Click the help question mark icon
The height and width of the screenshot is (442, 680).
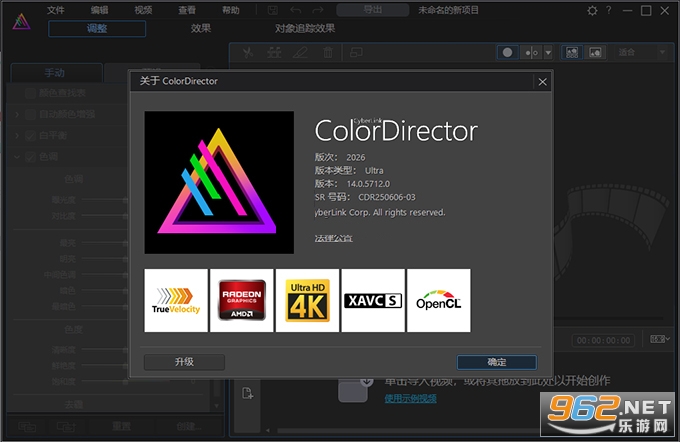click(609, 10)
